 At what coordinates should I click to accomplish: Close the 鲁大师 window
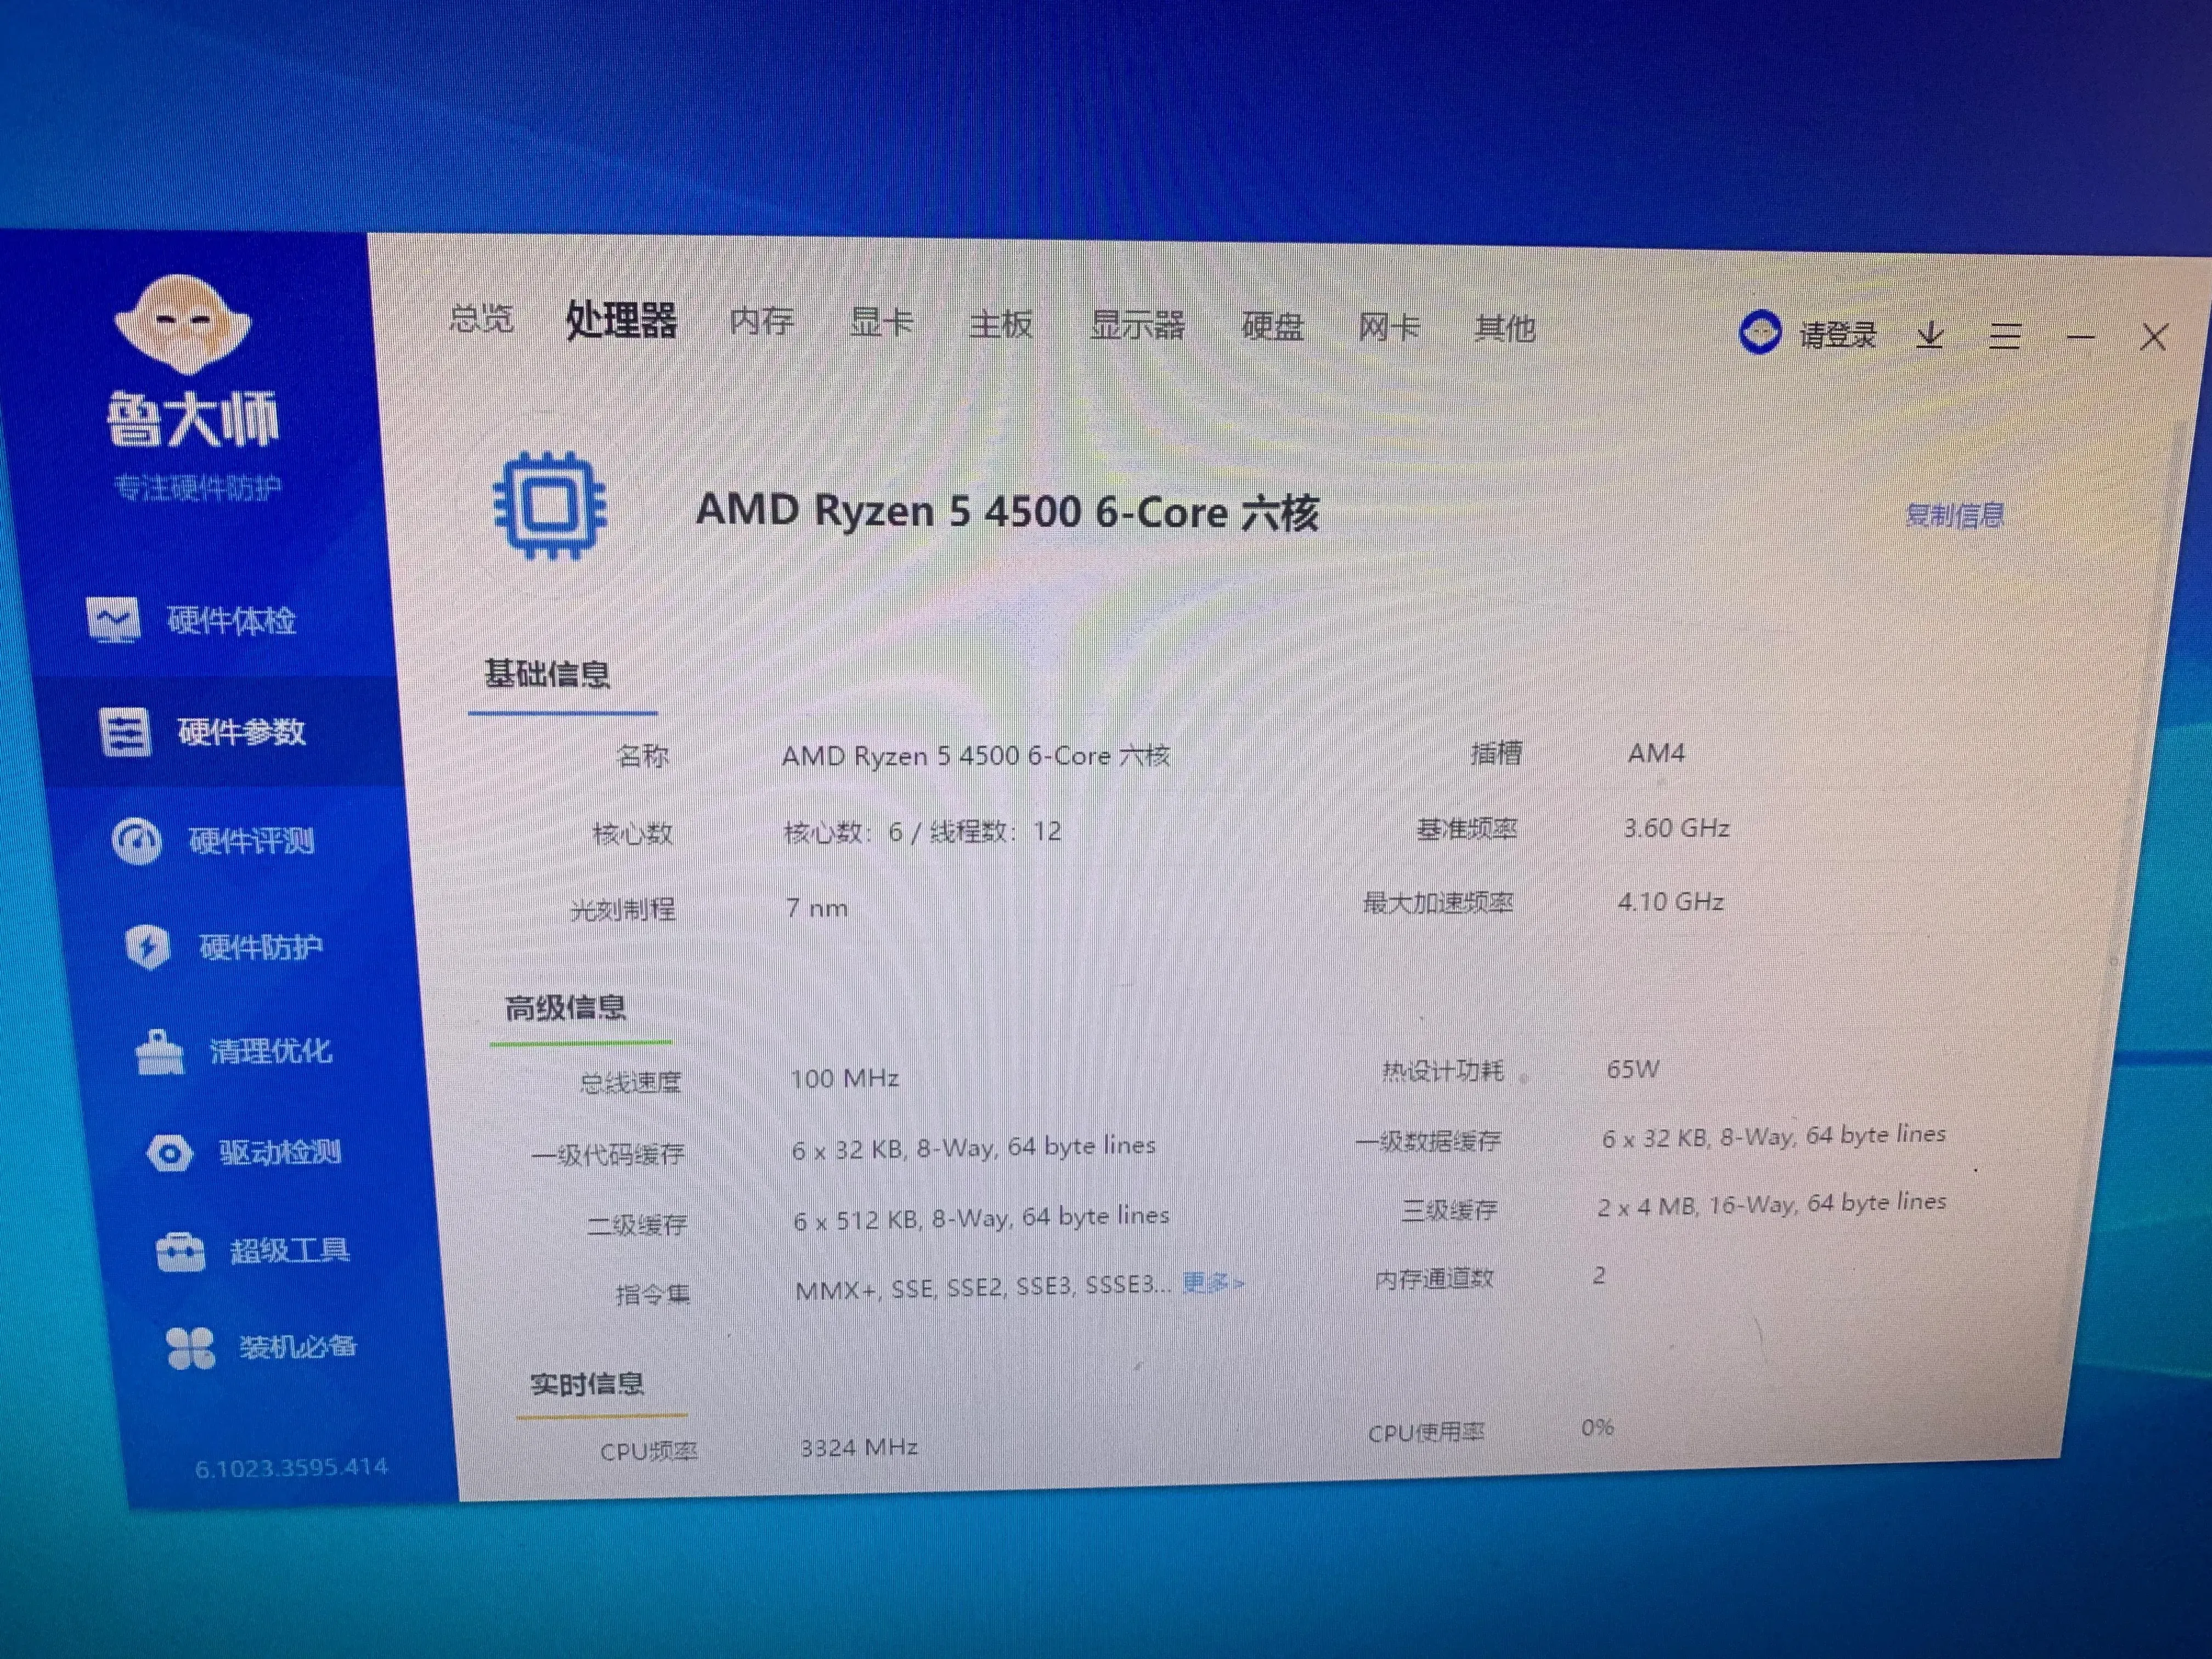pyautogui.click(x=2154, y=338)
